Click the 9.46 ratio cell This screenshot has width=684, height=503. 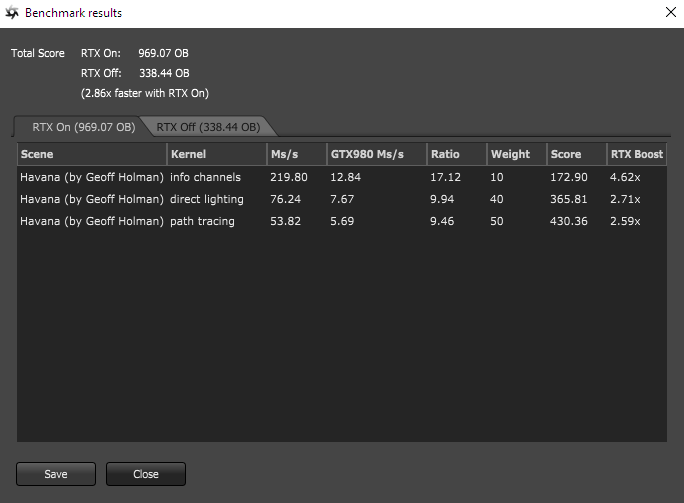click(x=442, y=221)
